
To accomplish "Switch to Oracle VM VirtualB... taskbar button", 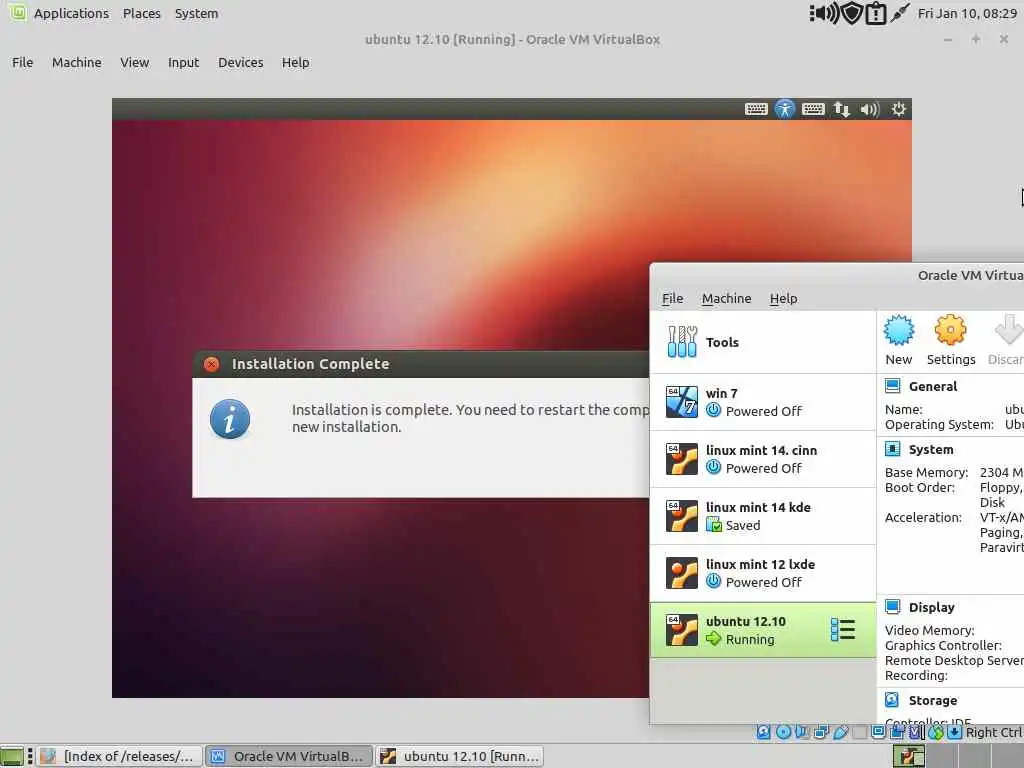I will coord(289,756).
